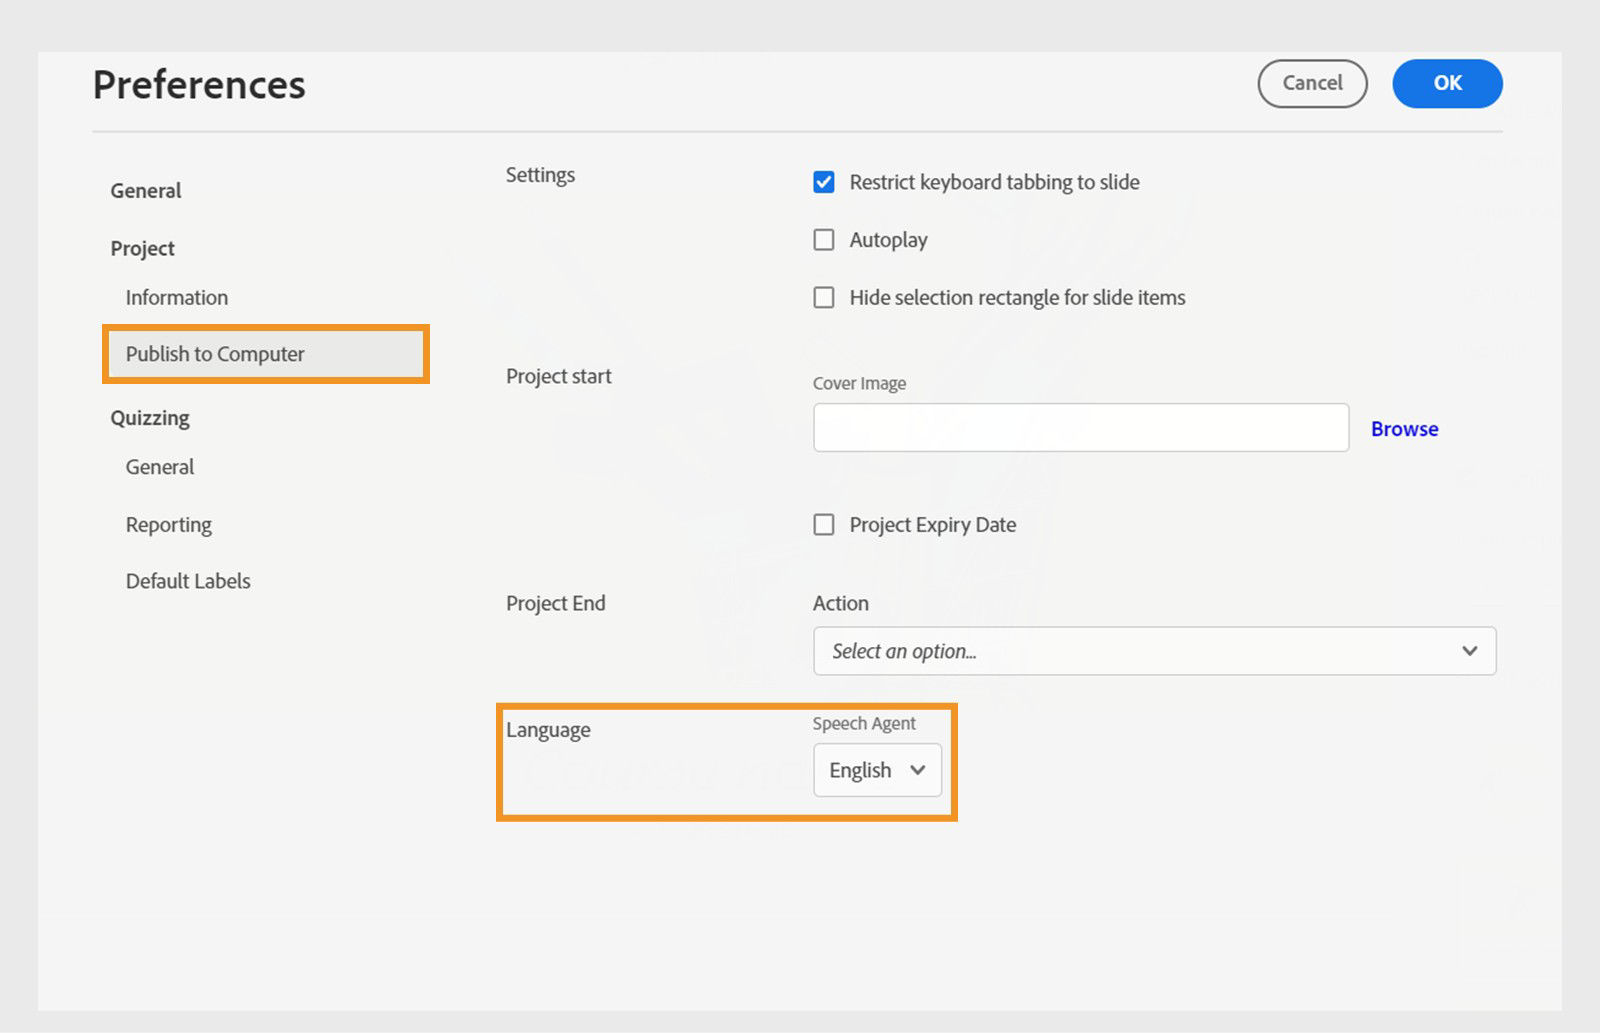Click the Select an option placeholder field

click(1000, 651)
